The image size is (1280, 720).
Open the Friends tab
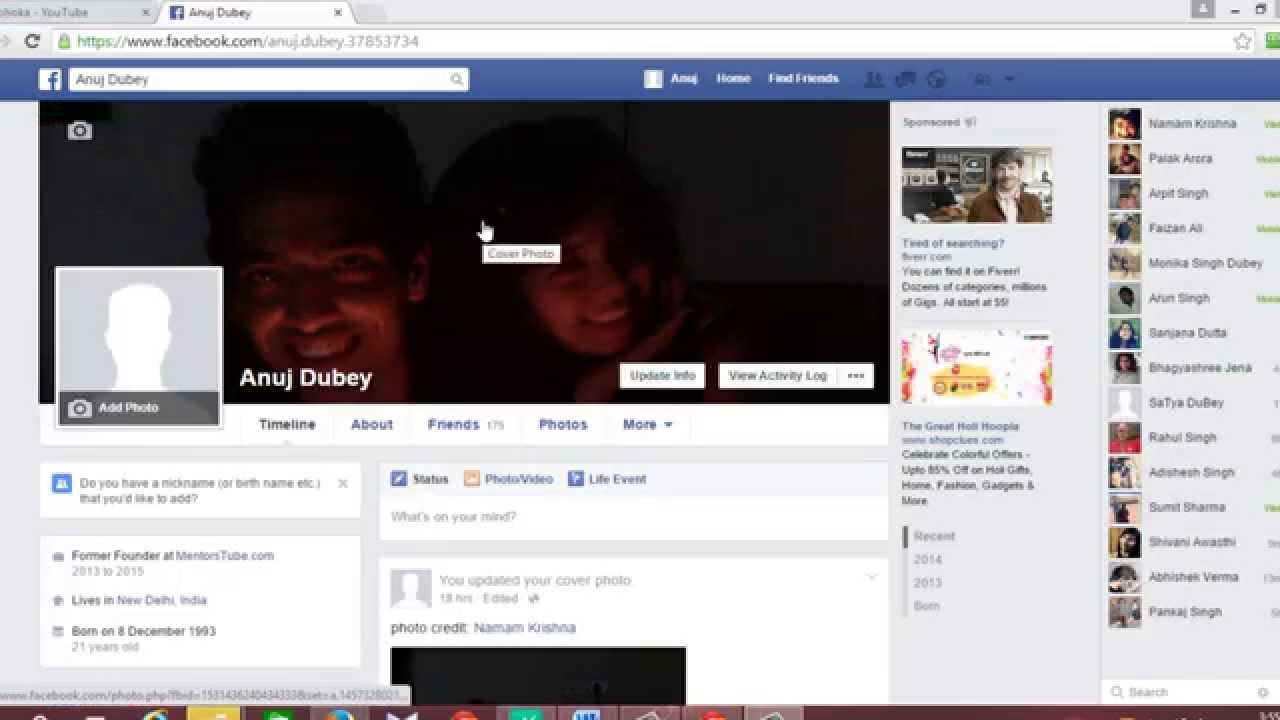pos(465,424)
